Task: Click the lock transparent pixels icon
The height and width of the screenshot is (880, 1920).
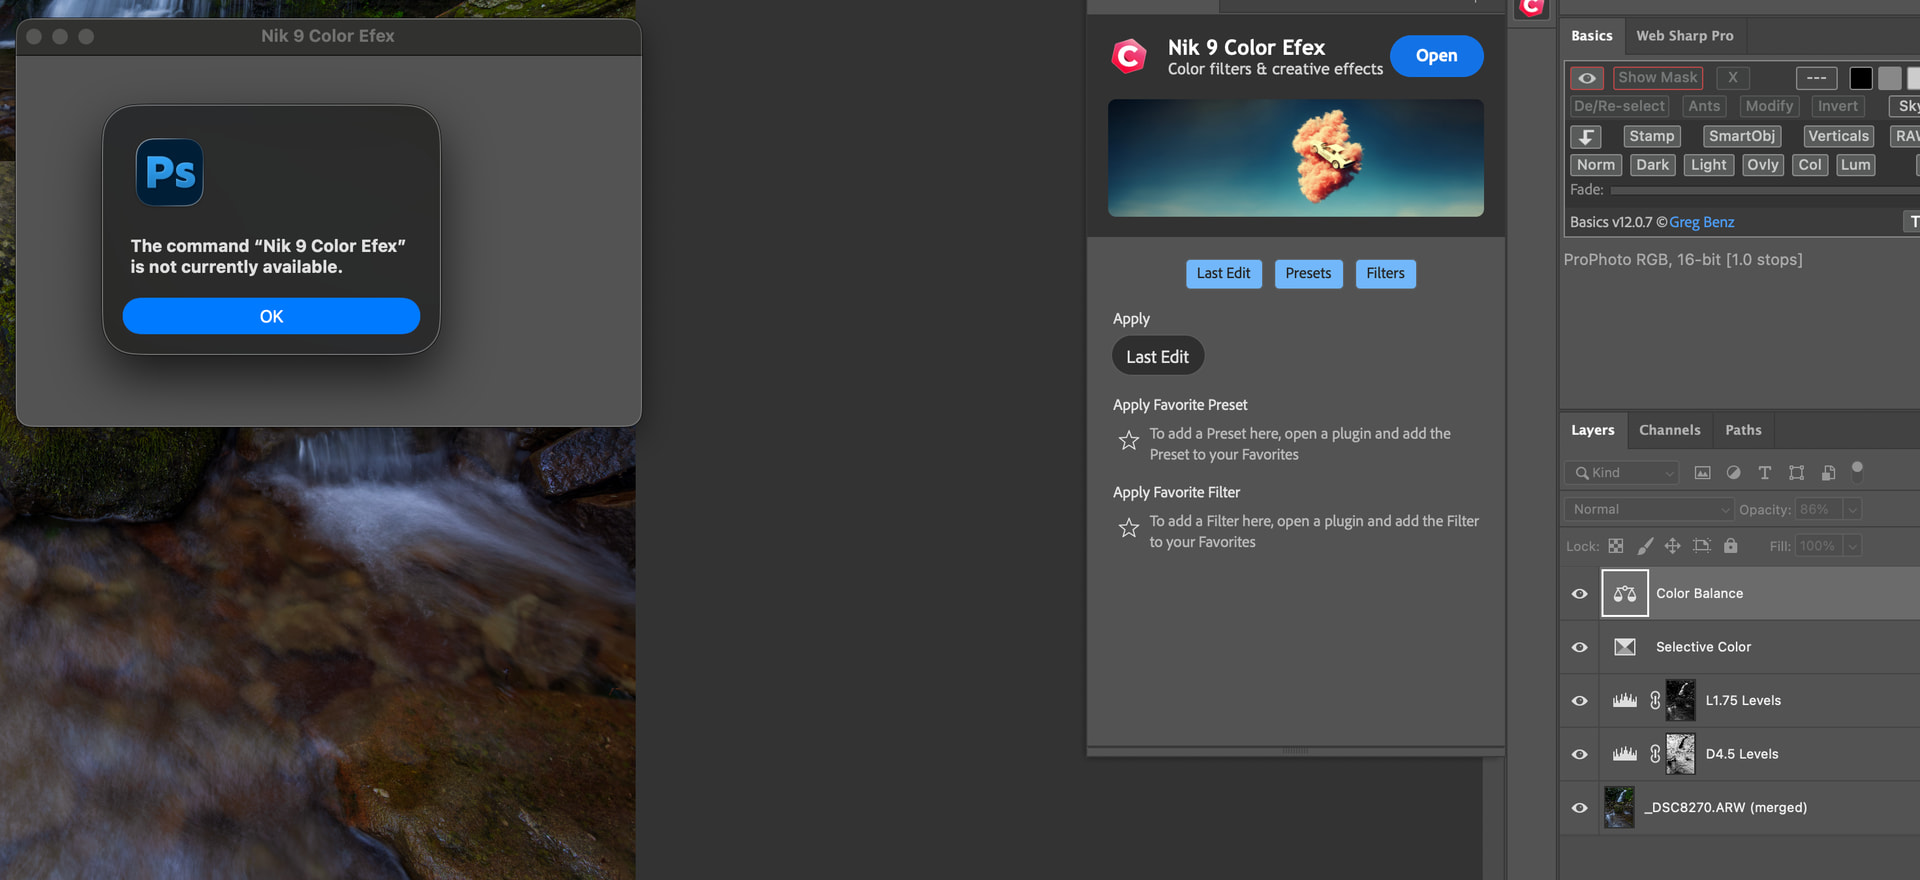Action: [x=1616, y=546]
